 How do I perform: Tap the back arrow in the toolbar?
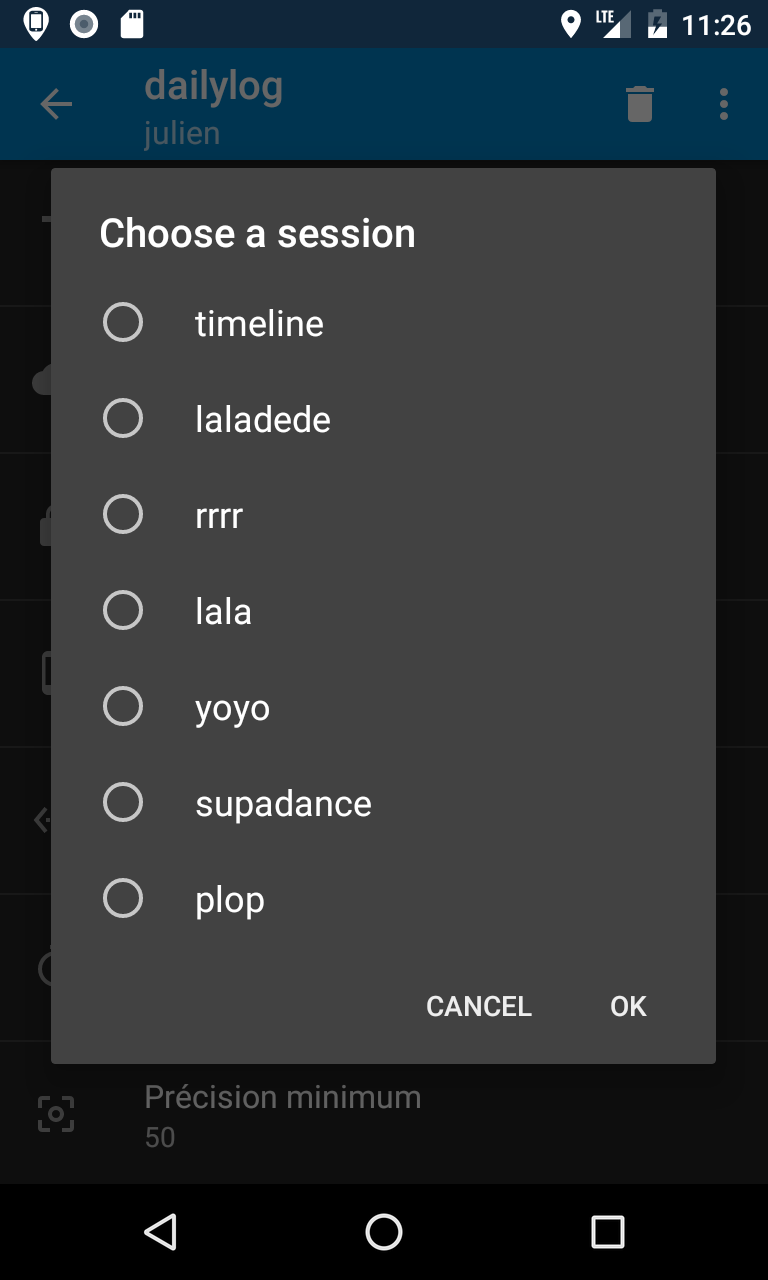click(56, 104)
